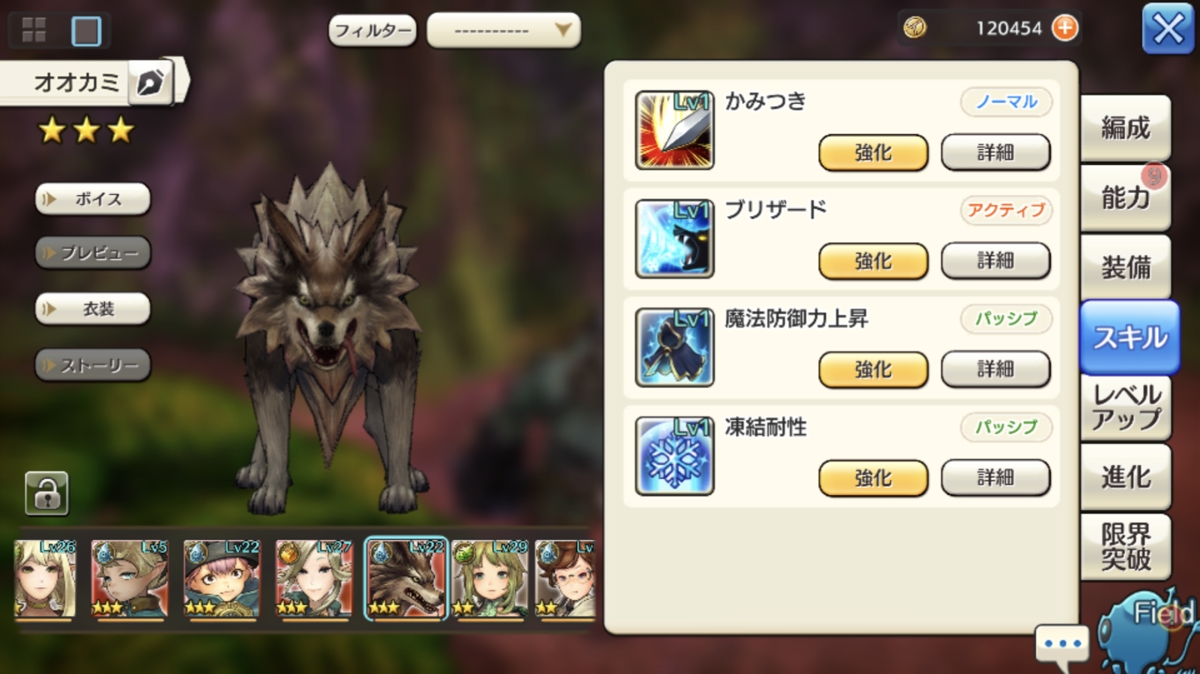Image resolution: width=1200 pixels, height=674 pixels.
Task: Click 強化 for ブリザード skill
Action: click(873, 261)
